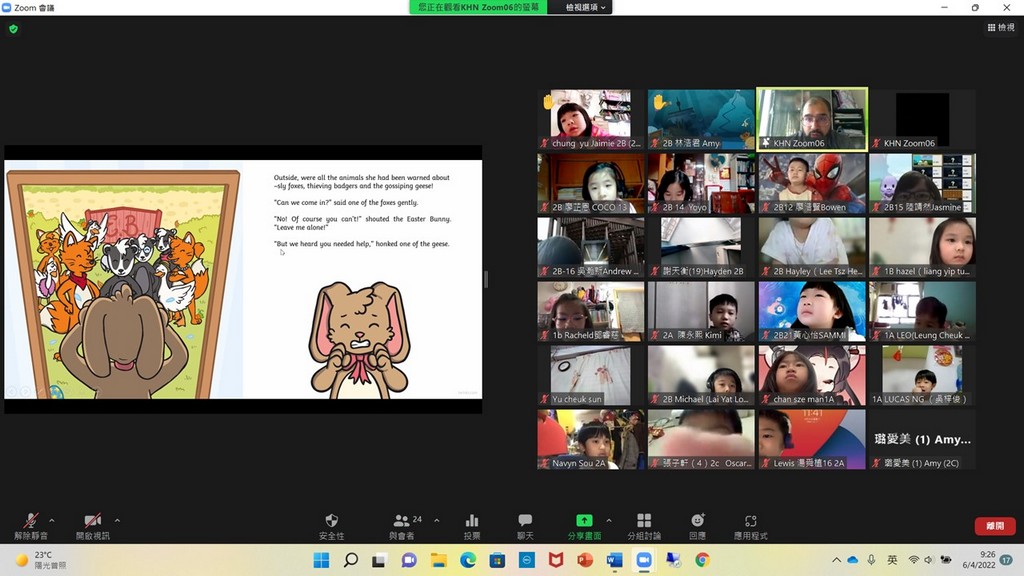Screen dimensions: 1024x576
Task: Select 2B 林浩君 Amy video tile
Action: (701, 120)
